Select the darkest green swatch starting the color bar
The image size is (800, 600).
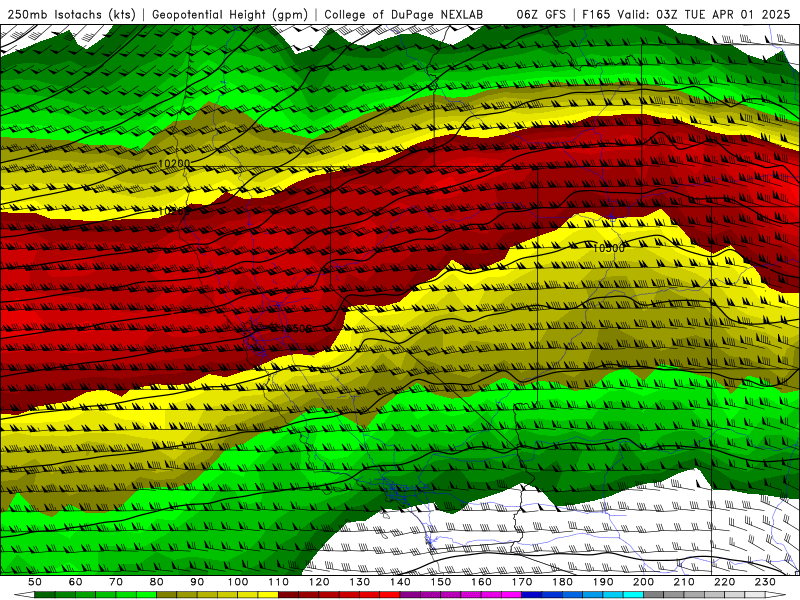(45, 595)
